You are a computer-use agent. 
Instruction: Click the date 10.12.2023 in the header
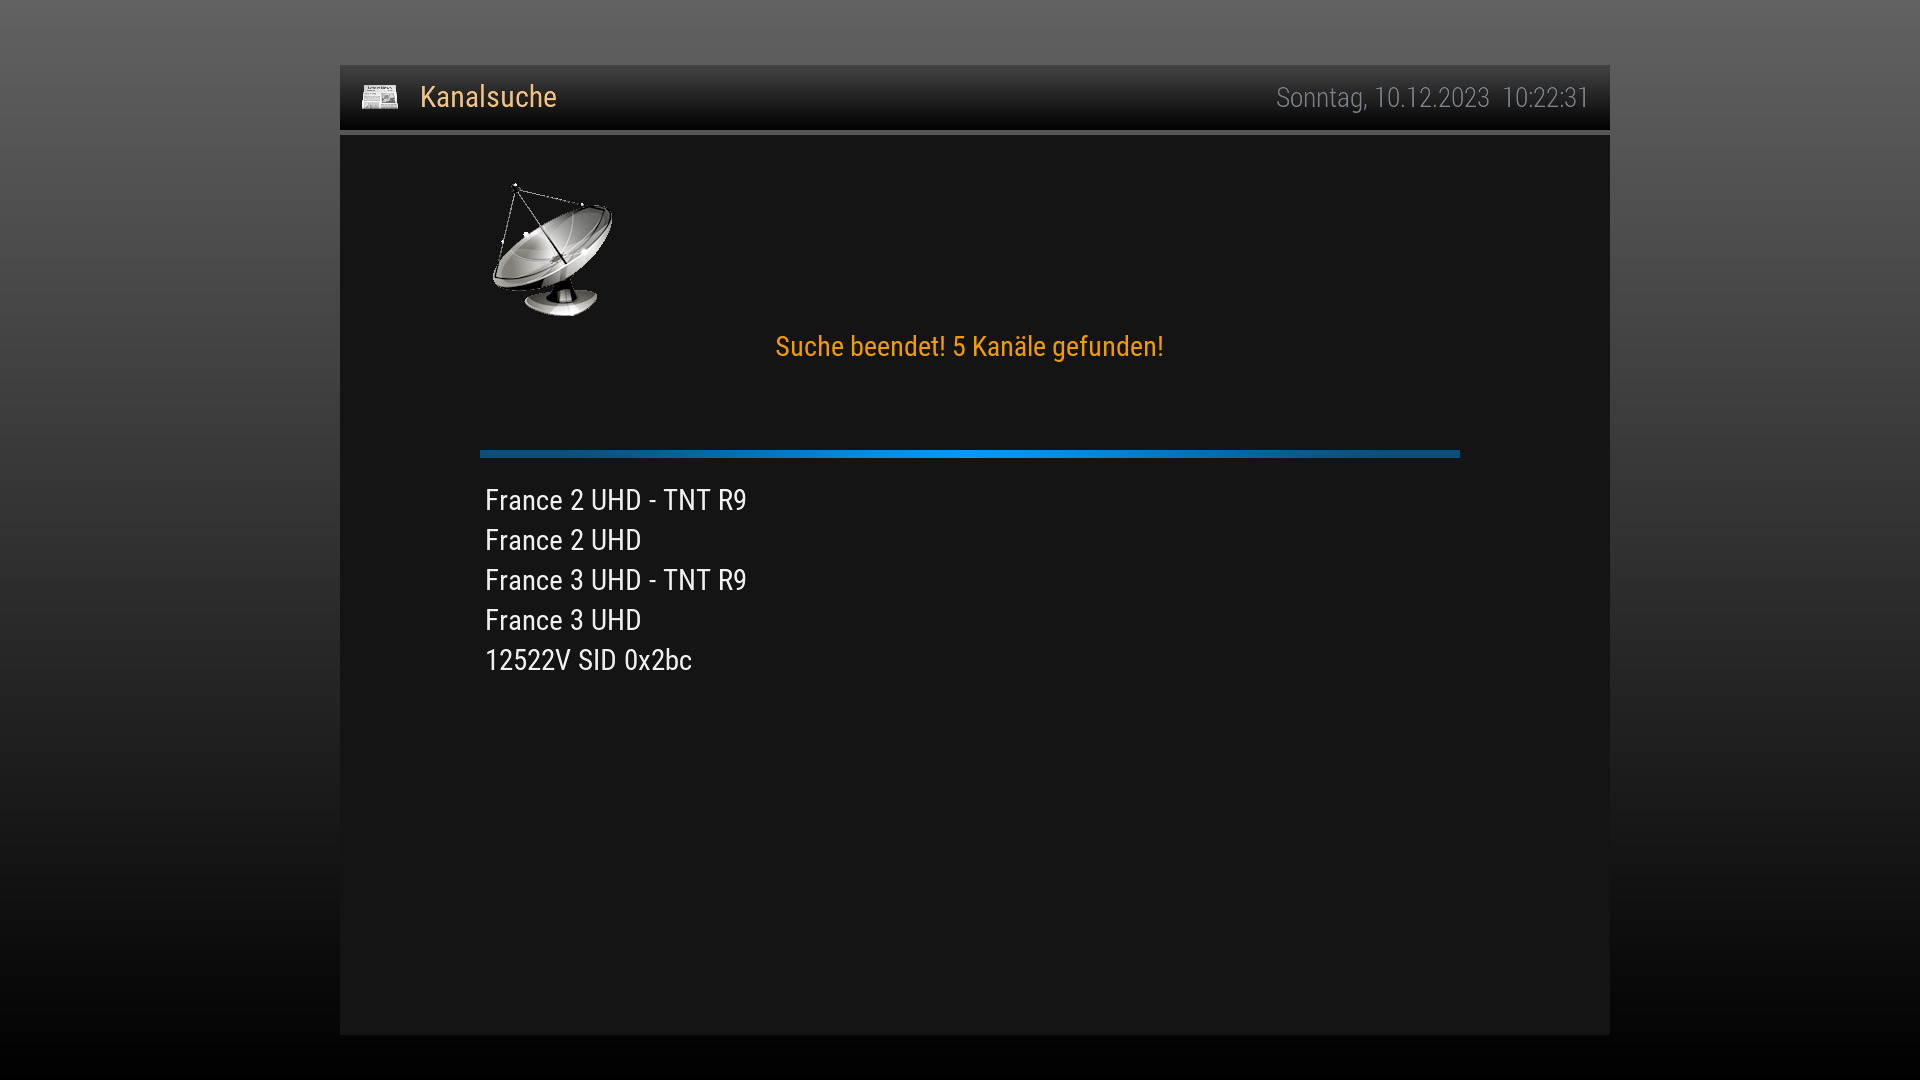[1431, 98]
